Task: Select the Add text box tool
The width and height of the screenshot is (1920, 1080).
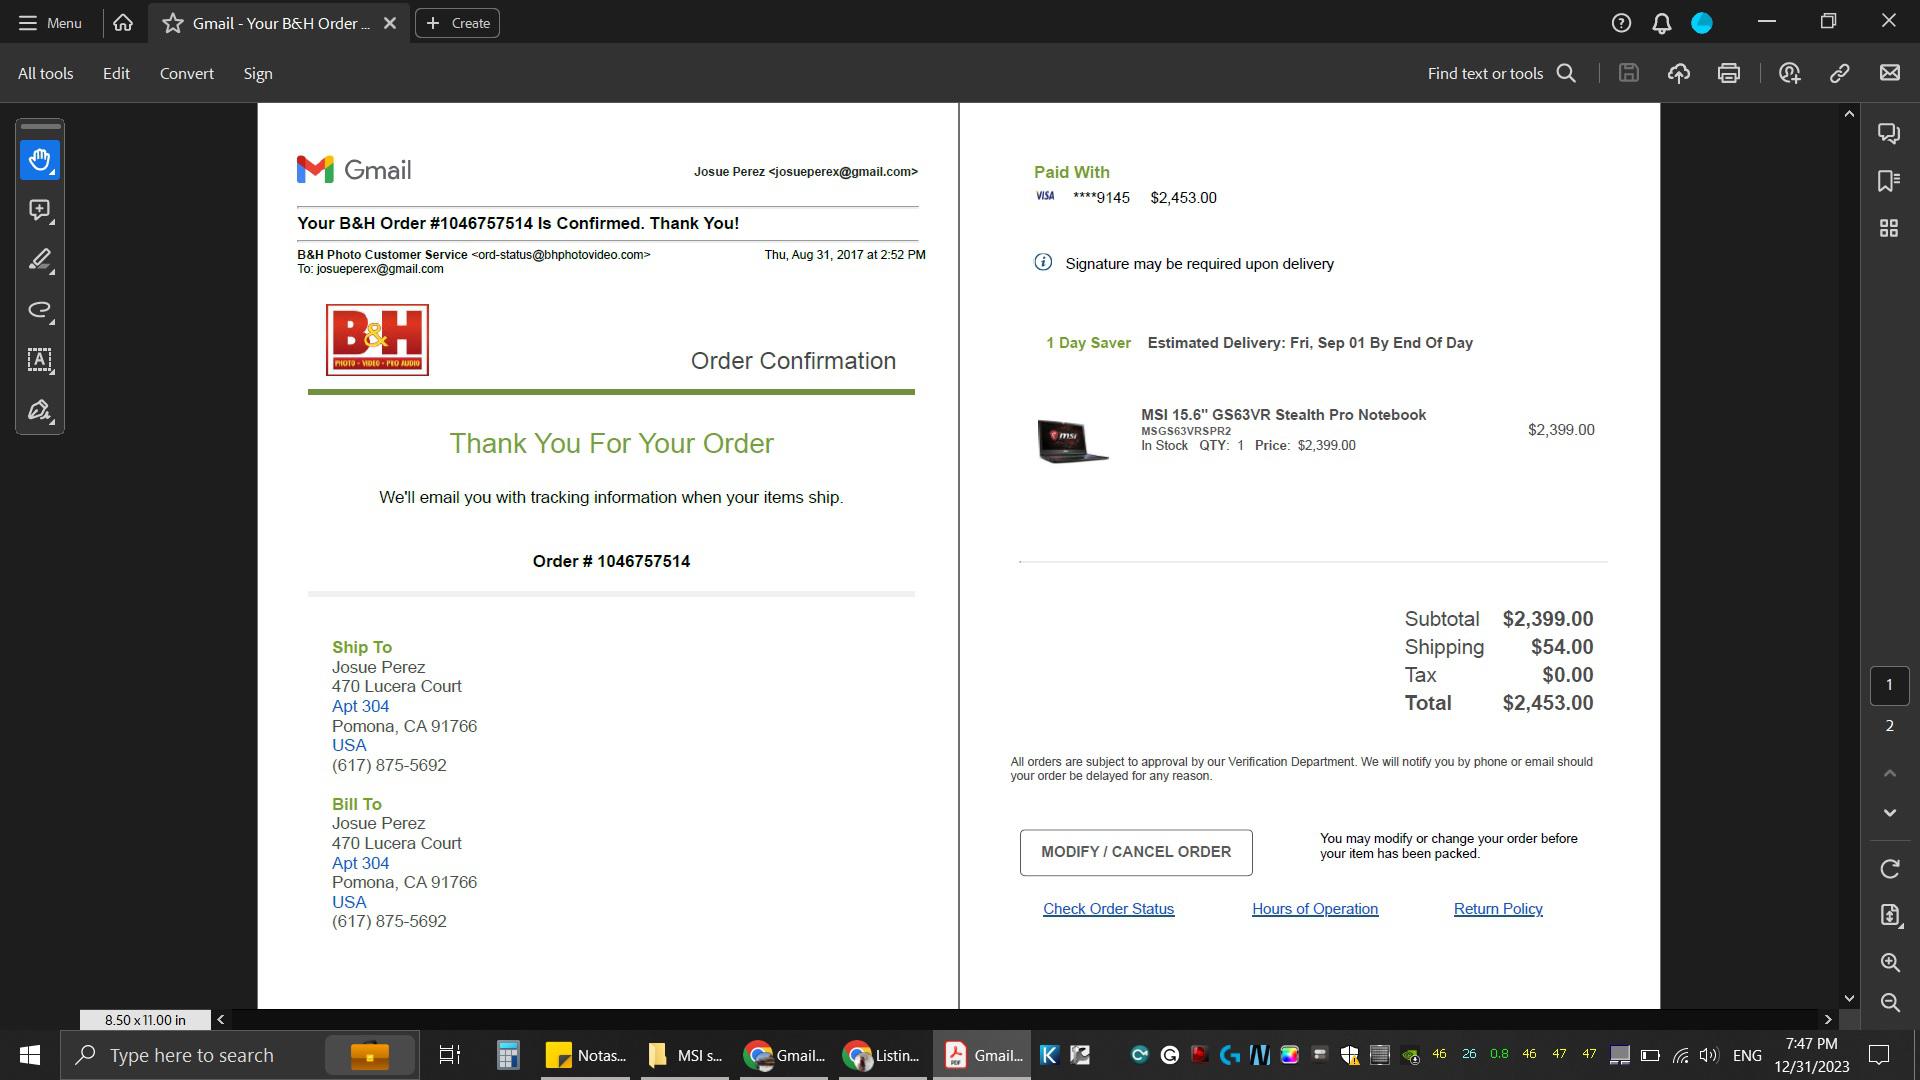Action: (40, 360)
